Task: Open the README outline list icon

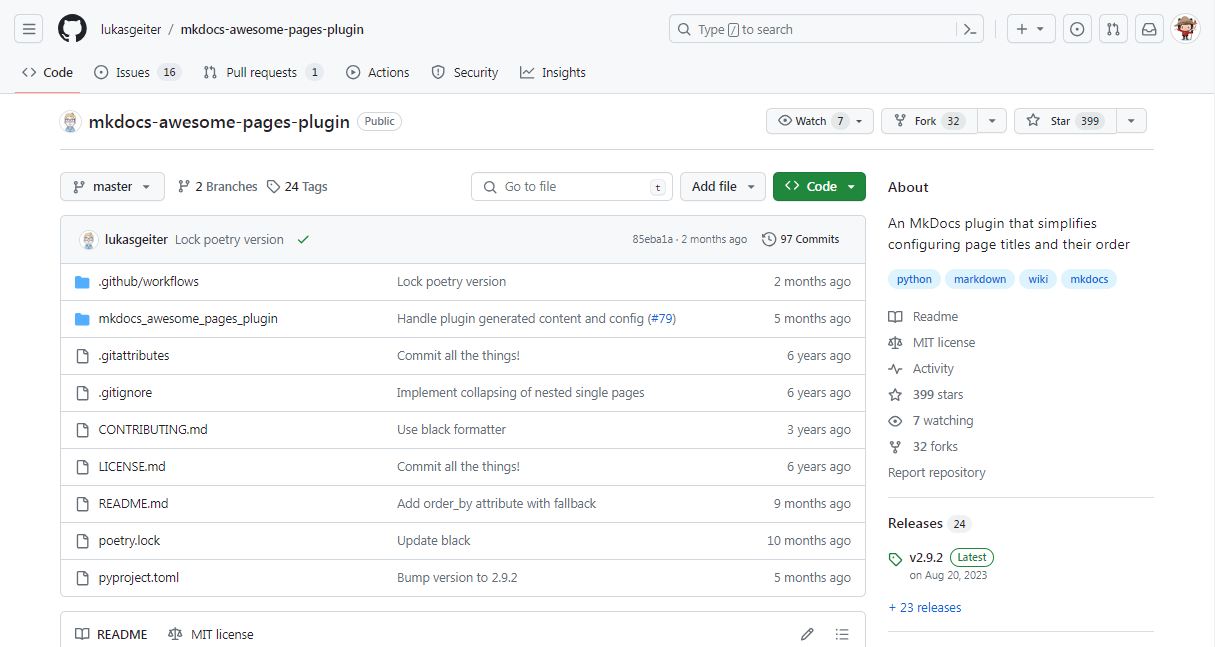Action: click(x=842, y=634)
